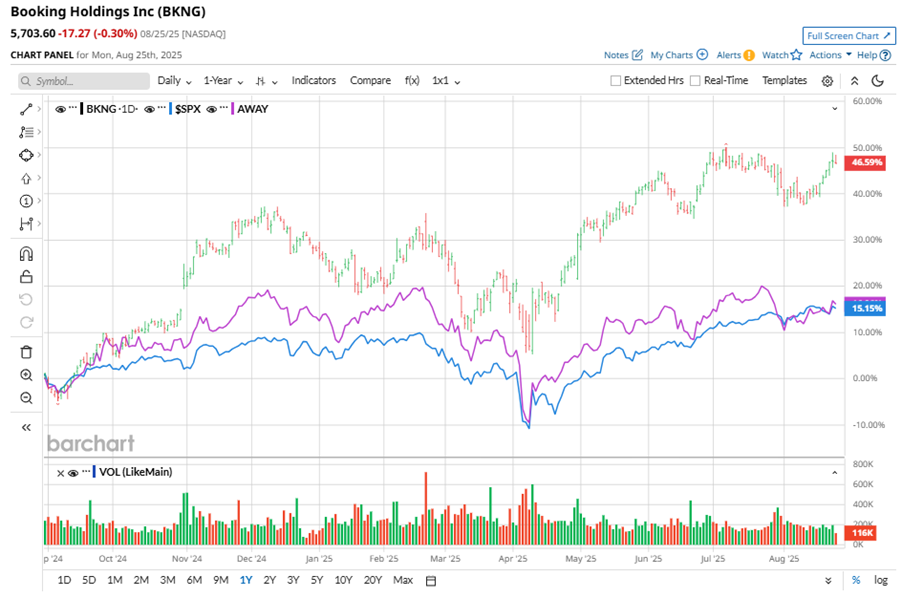This screenshot has width=902, height=598.
Task: Select the 10Y time range
Action: coord(343,580)
